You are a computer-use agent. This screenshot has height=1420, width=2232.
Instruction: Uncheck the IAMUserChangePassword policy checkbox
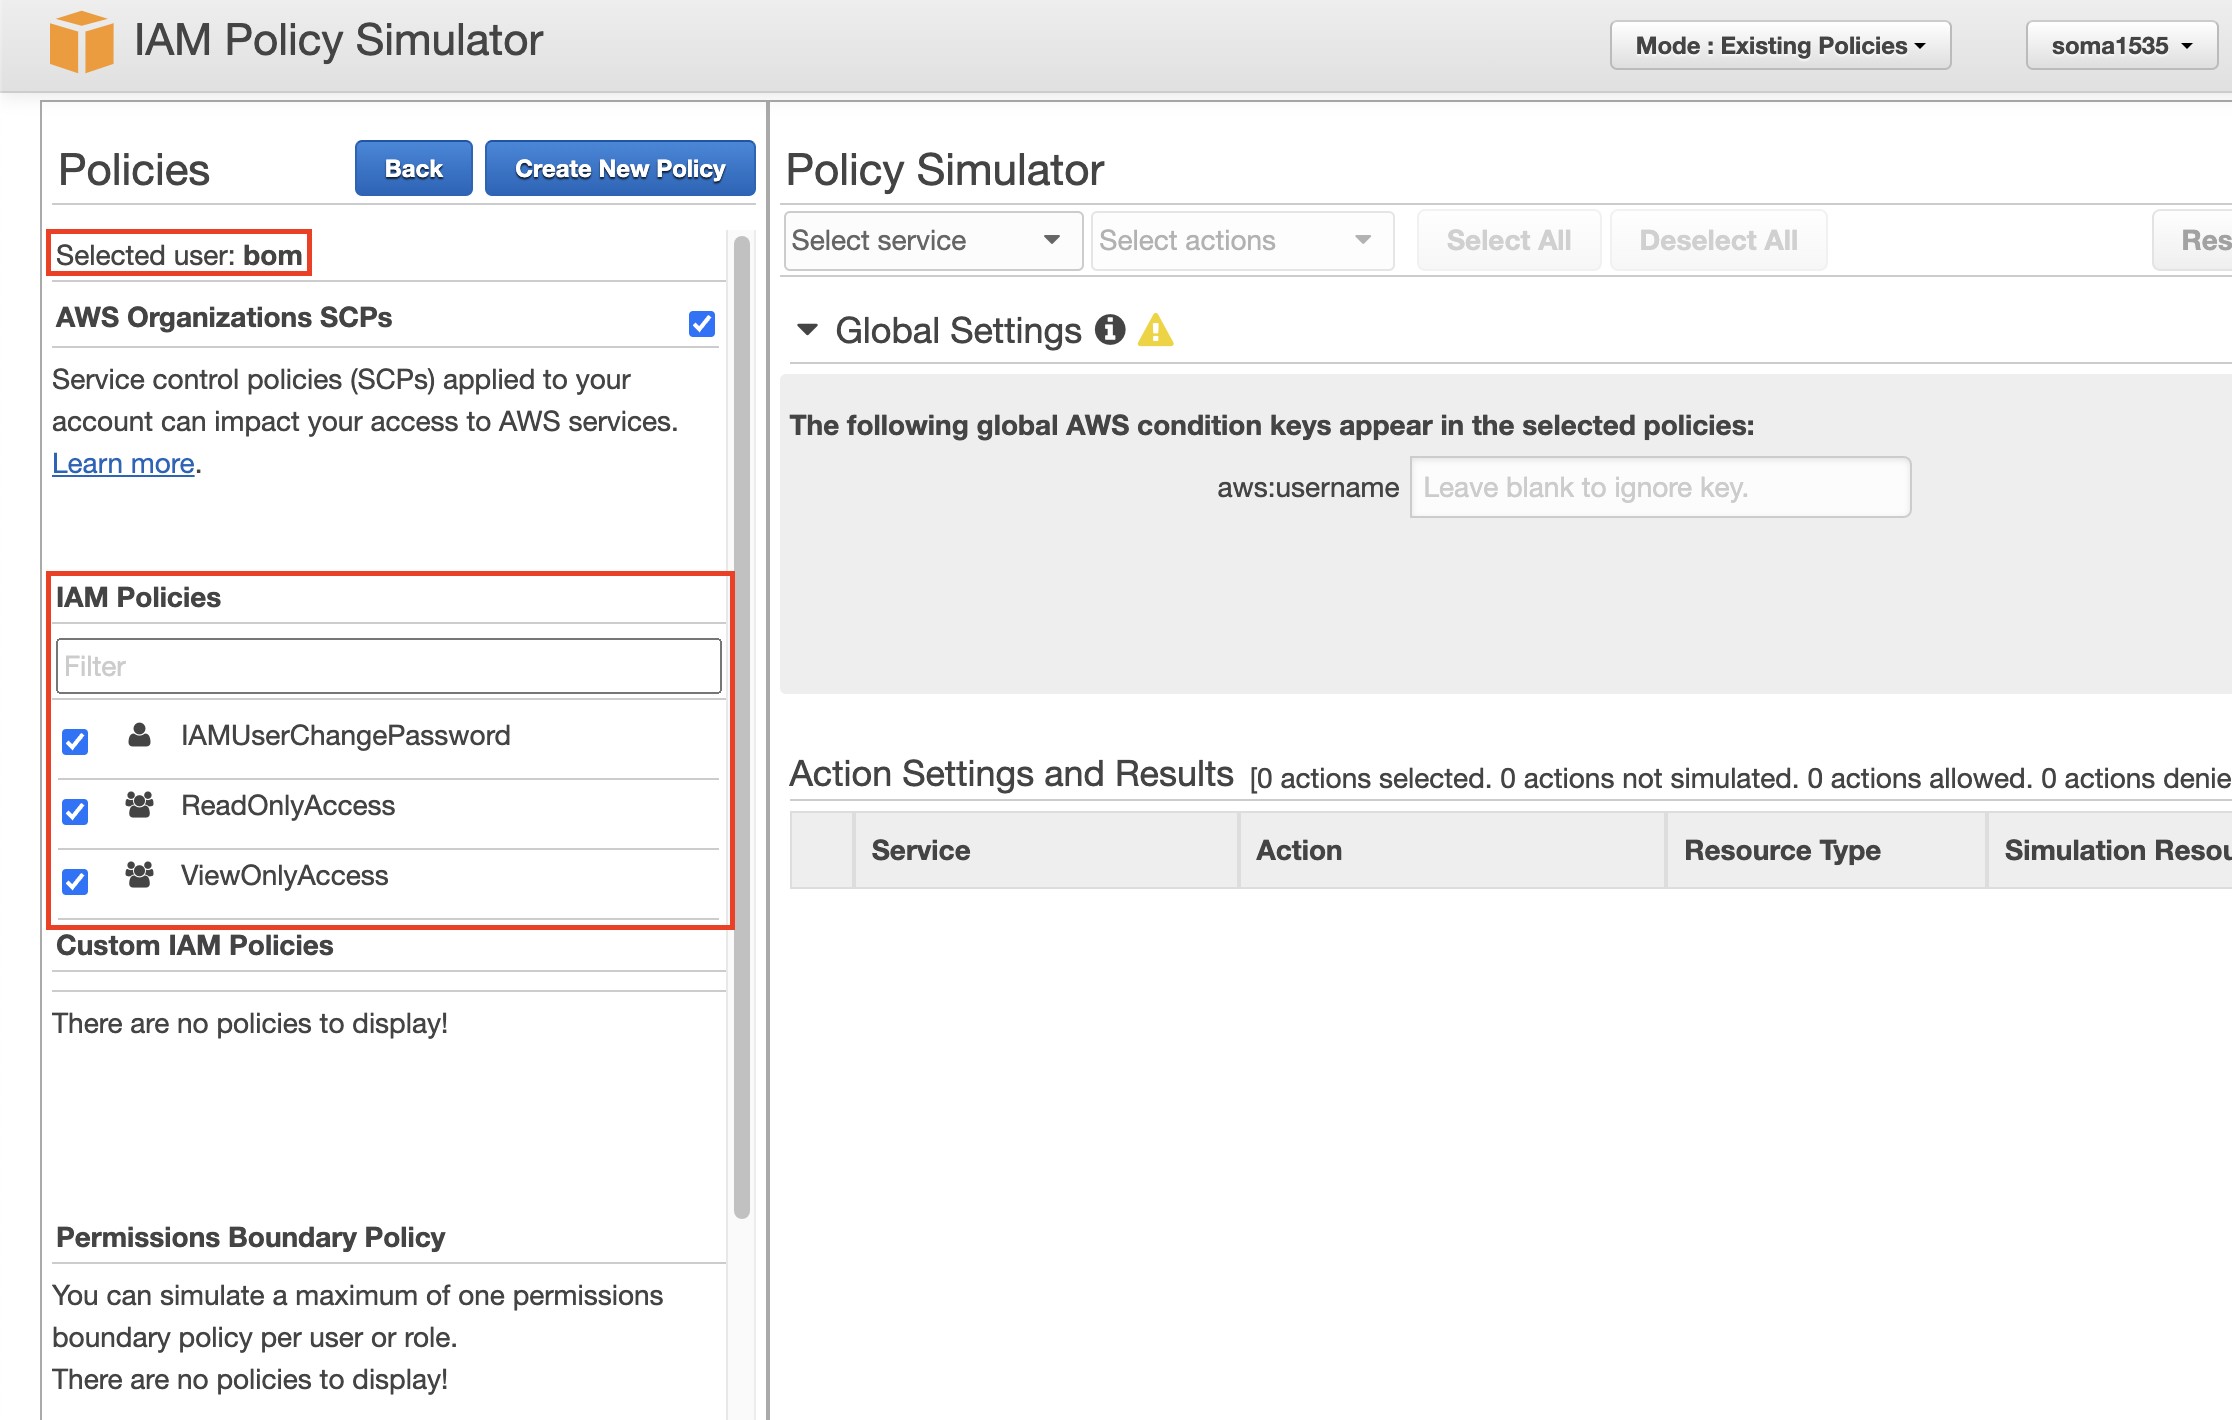(x=75, y=741)
